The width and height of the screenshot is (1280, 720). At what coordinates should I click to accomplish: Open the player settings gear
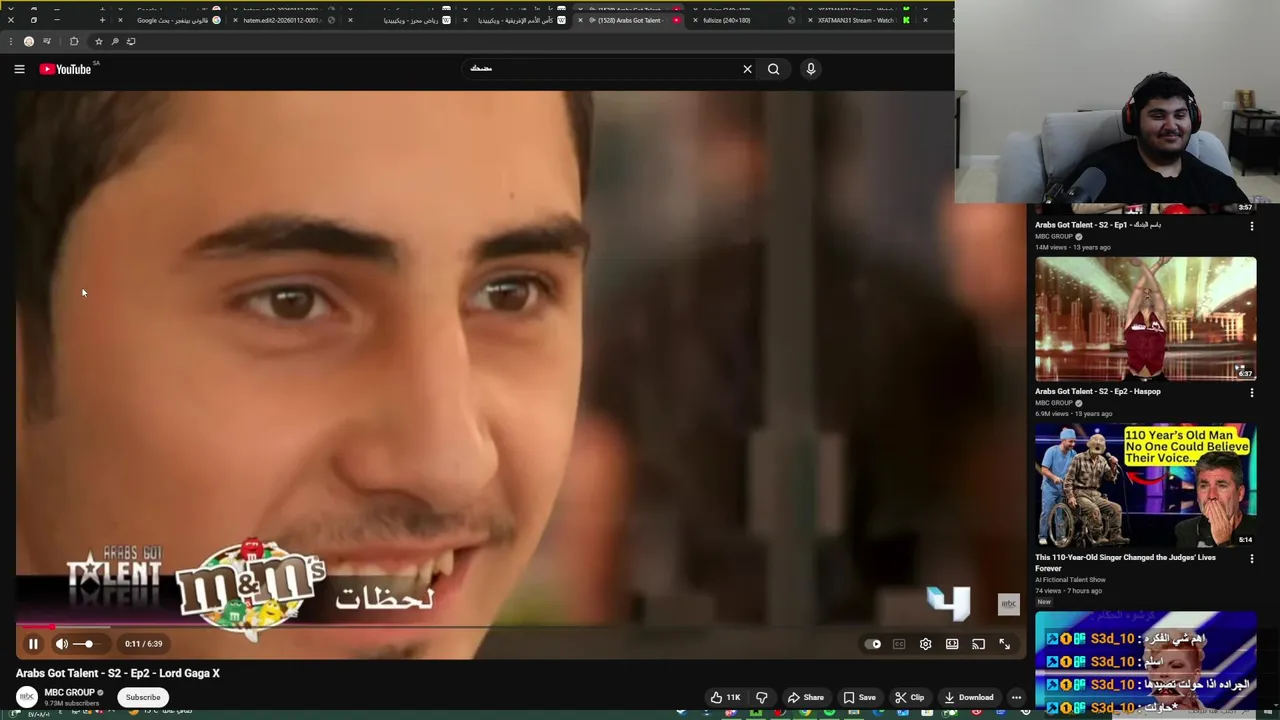point(925,644)
